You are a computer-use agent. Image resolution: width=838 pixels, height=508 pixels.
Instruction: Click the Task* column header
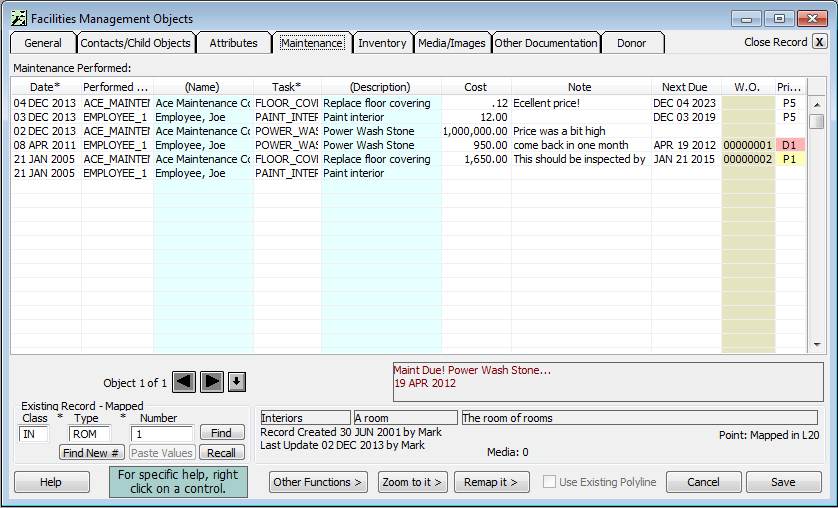(x=287, y=87)
